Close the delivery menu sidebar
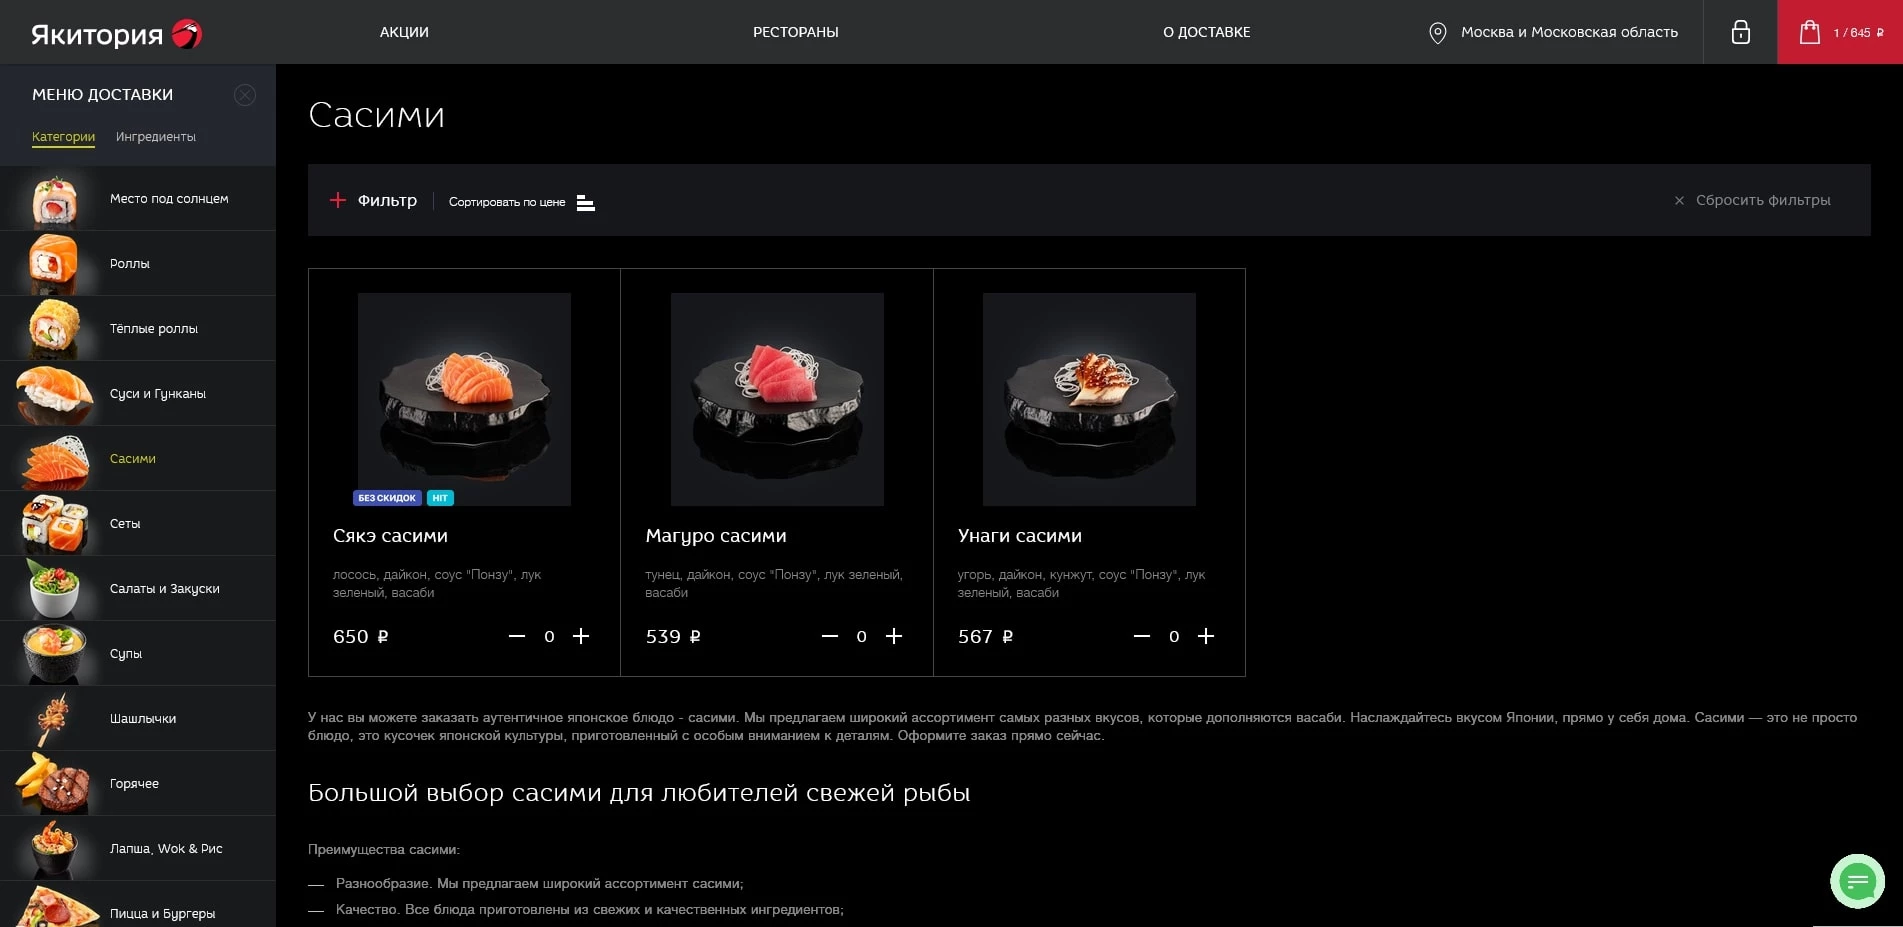The height and width of the screenshot is (927, 1903). (244, 95)
